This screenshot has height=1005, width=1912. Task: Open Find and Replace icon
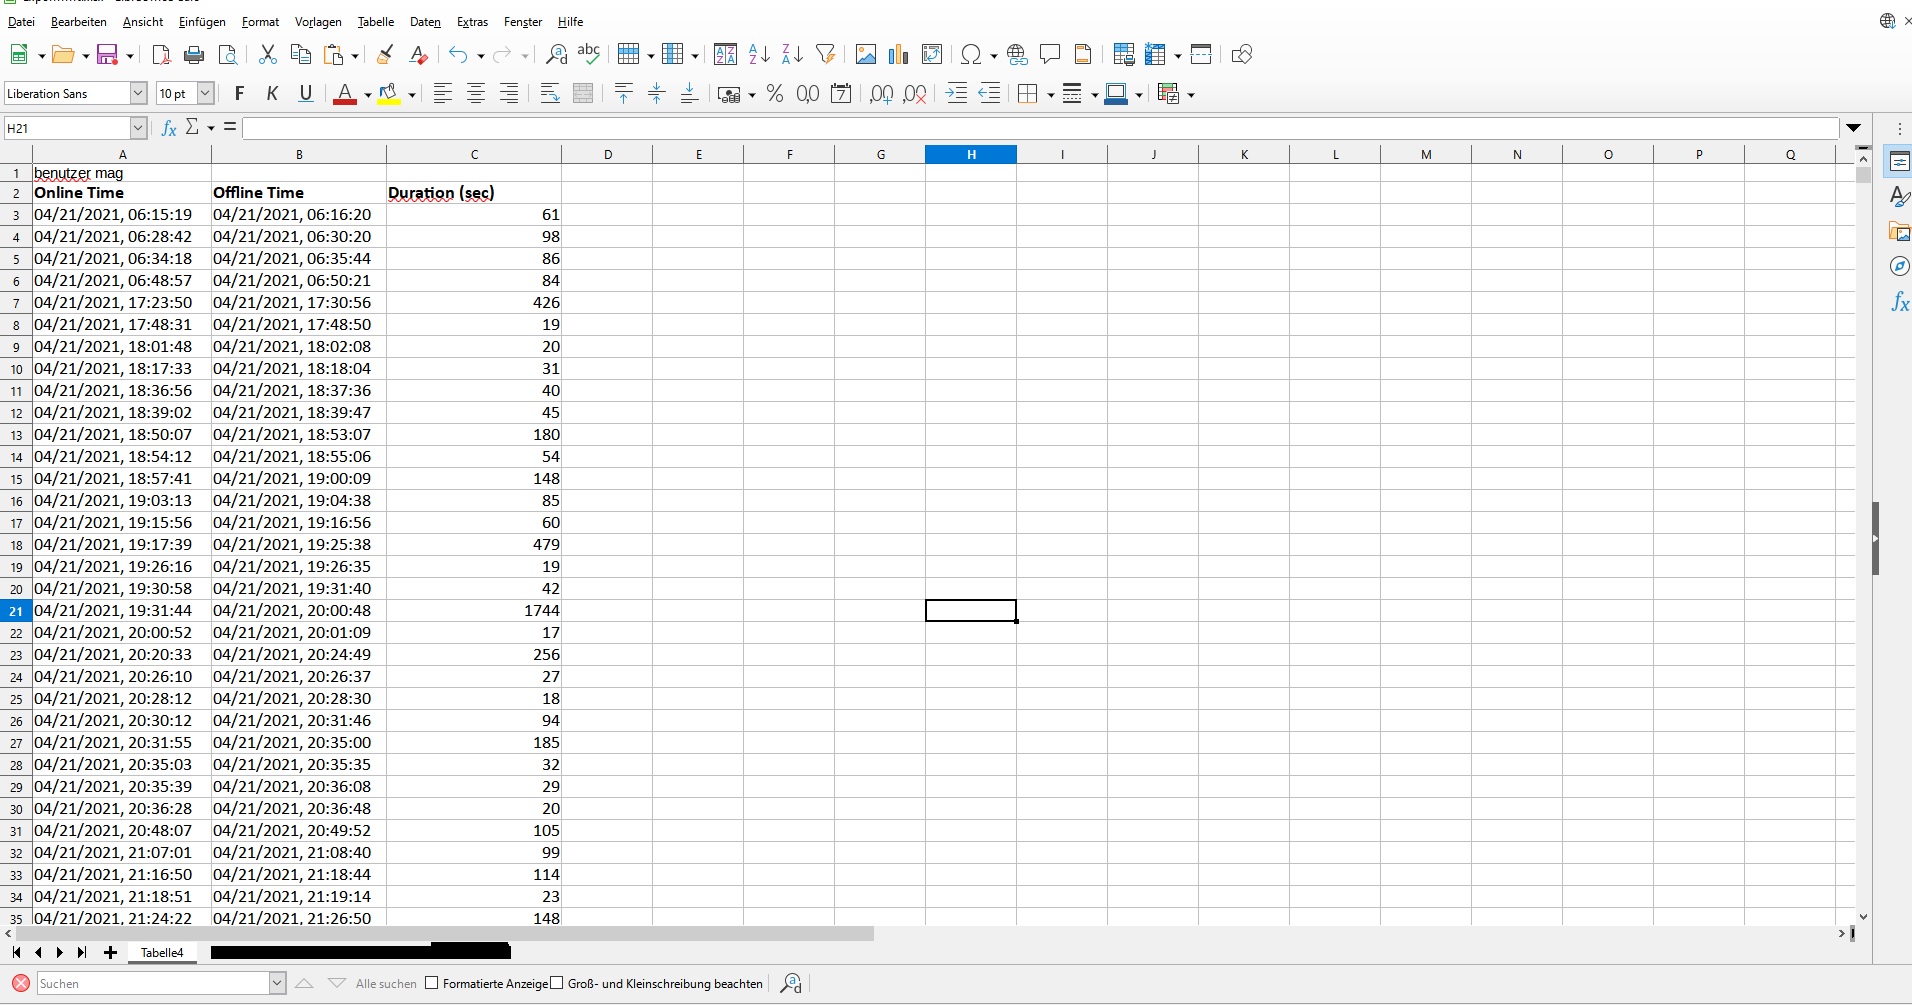point(557,55)
